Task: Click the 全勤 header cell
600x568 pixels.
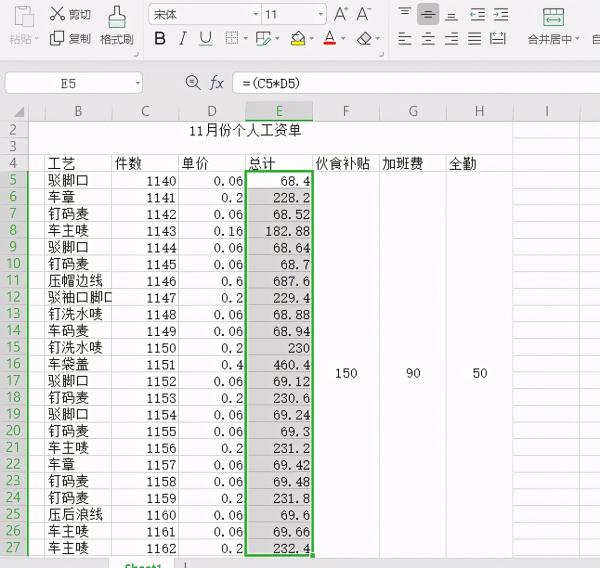Action: [x=479, y=163]
